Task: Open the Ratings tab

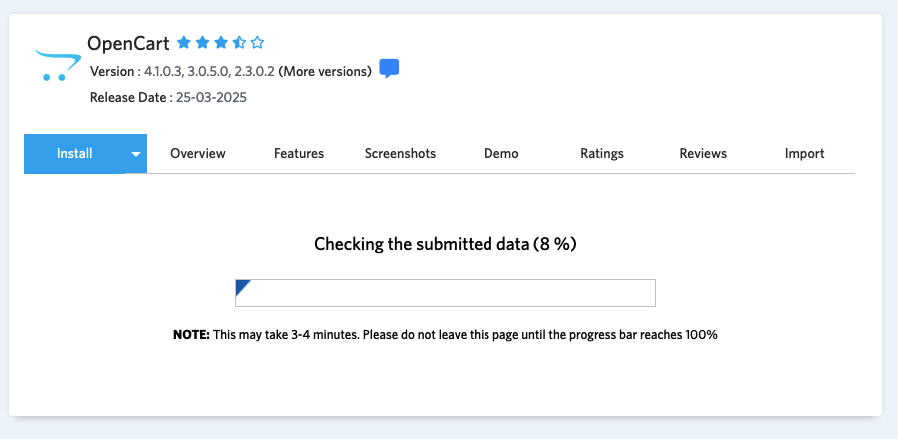Action: point(602,153)
